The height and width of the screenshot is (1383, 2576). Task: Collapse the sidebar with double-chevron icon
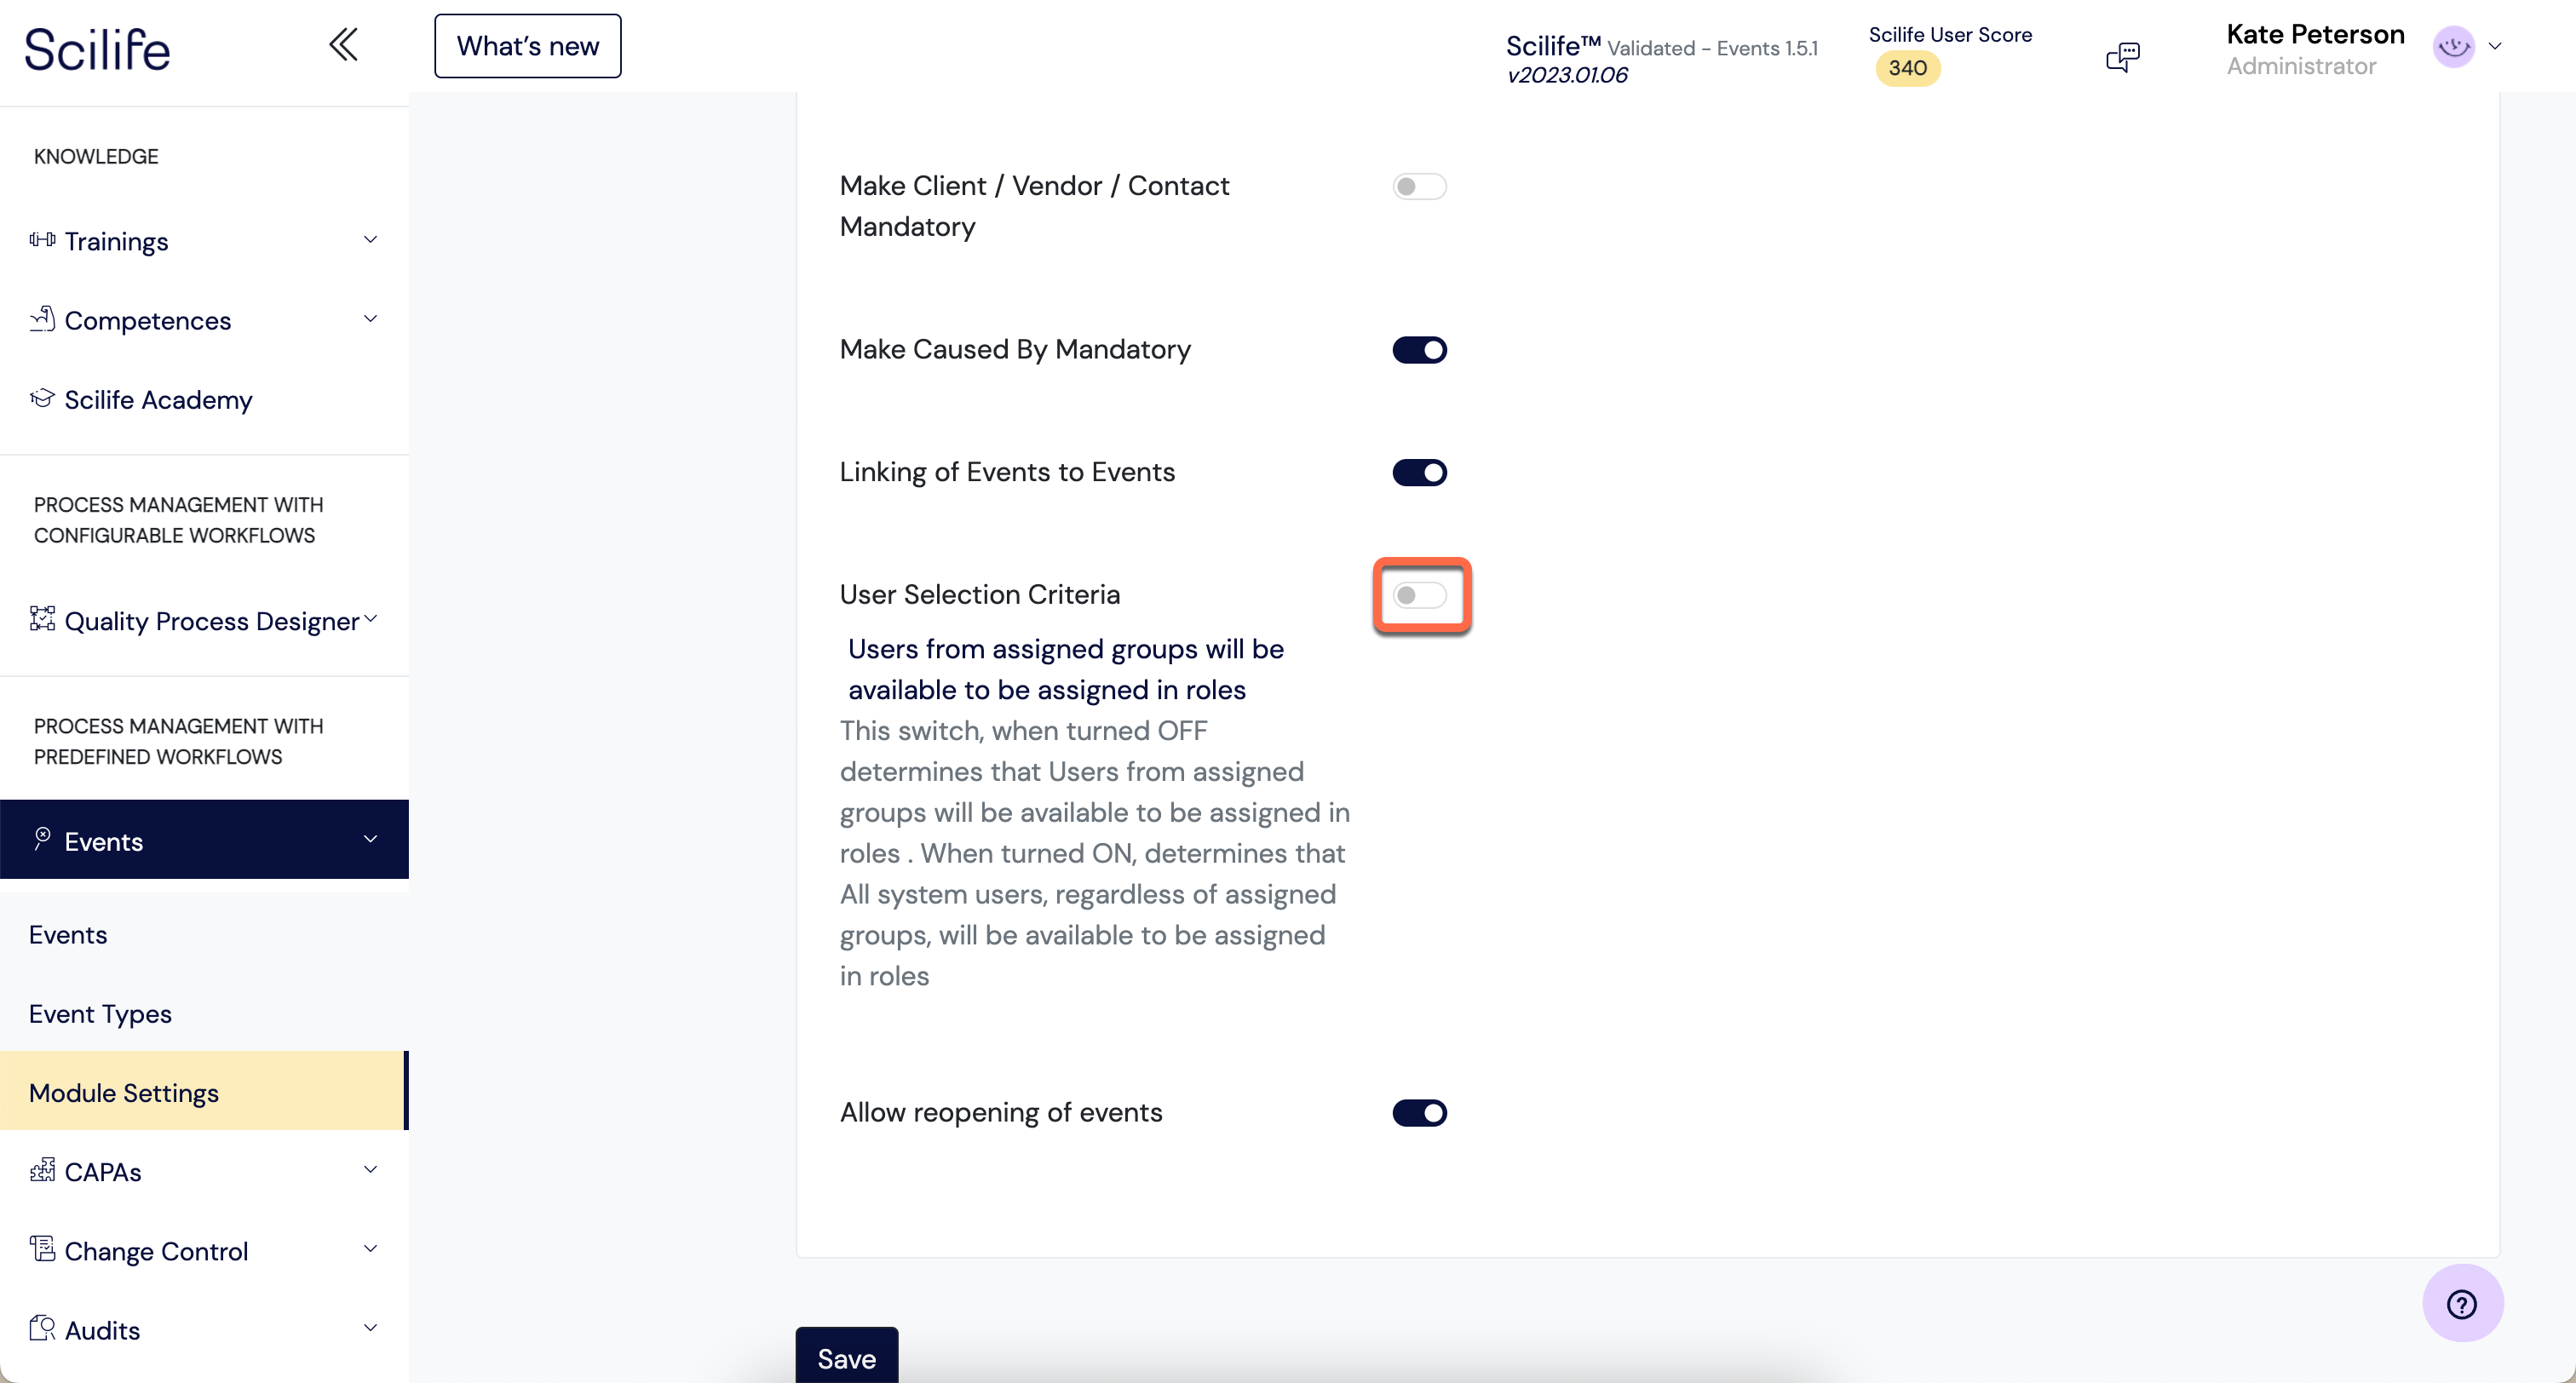click(343, 45)
